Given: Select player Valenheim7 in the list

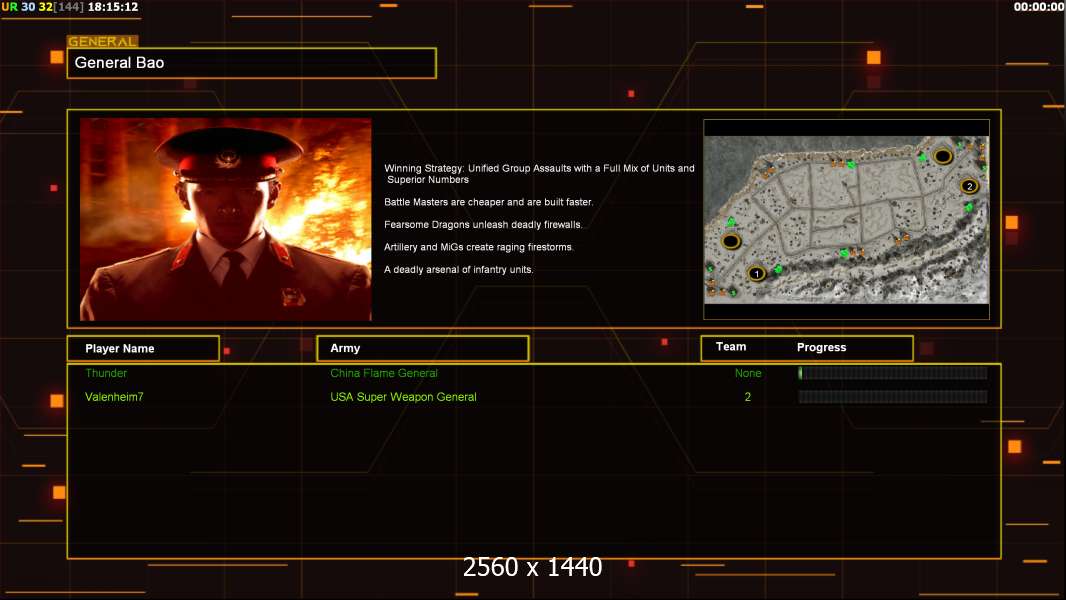Looking at the screenshot, I should [114, 397].
